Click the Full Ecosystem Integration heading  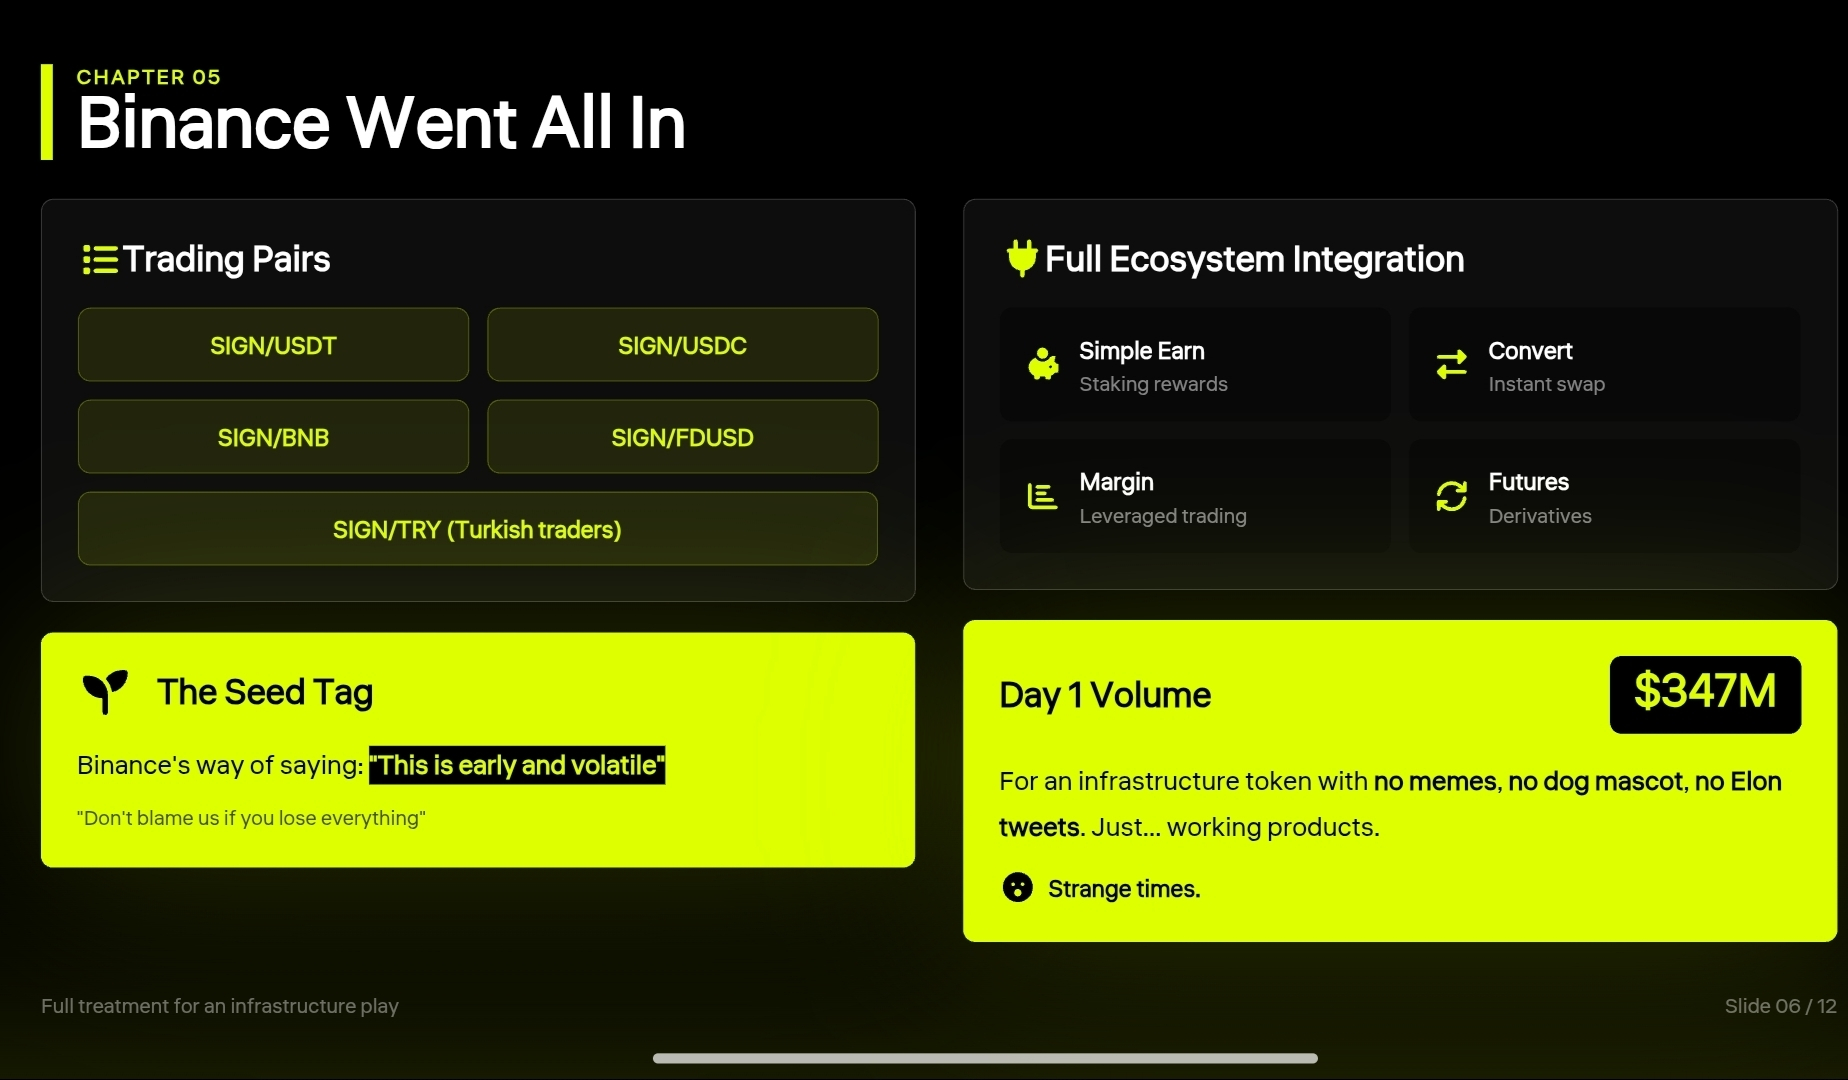click(1254, 259)
